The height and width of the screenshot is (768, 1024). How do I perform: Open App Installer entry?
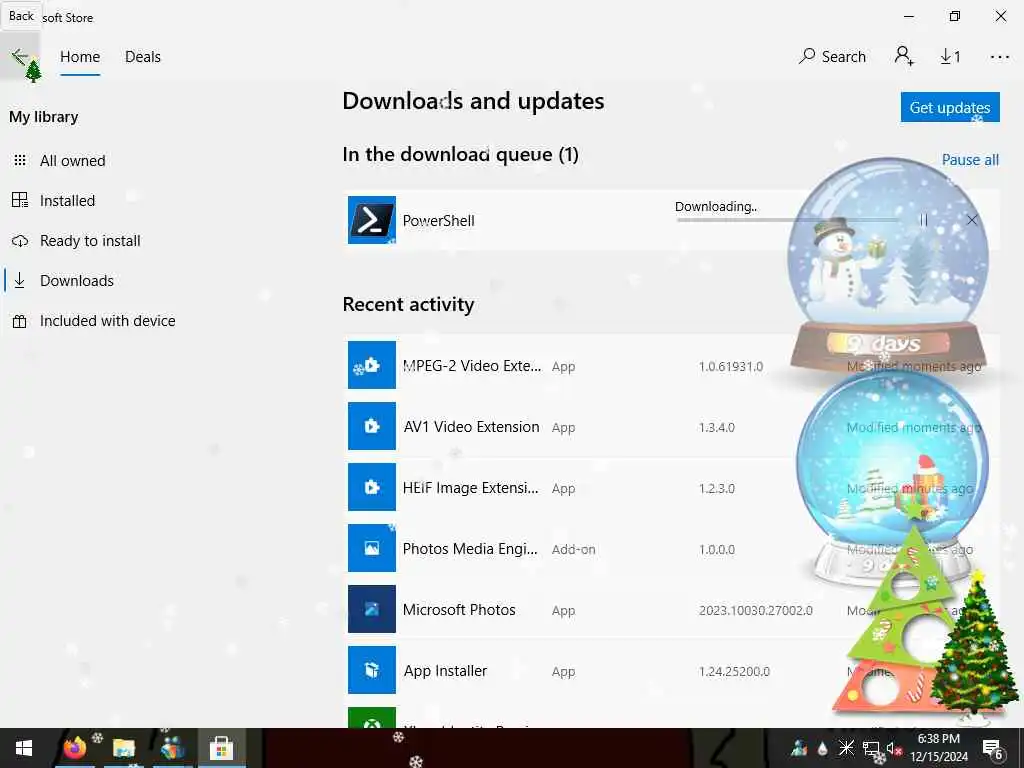click(x=445, y=671)
